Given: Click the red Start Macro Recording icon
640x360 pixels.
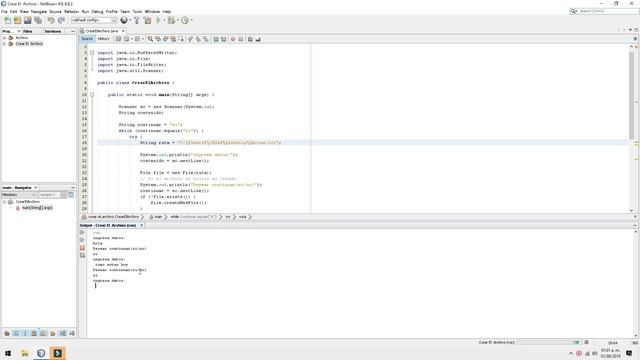Looking at the screenshot, I should (233, 39).
